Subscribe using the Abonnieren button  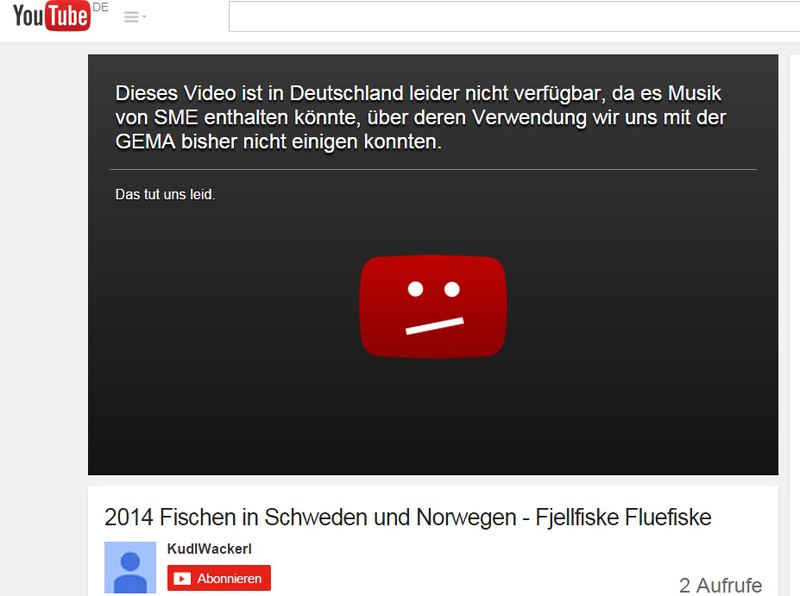tap(219, 578)
